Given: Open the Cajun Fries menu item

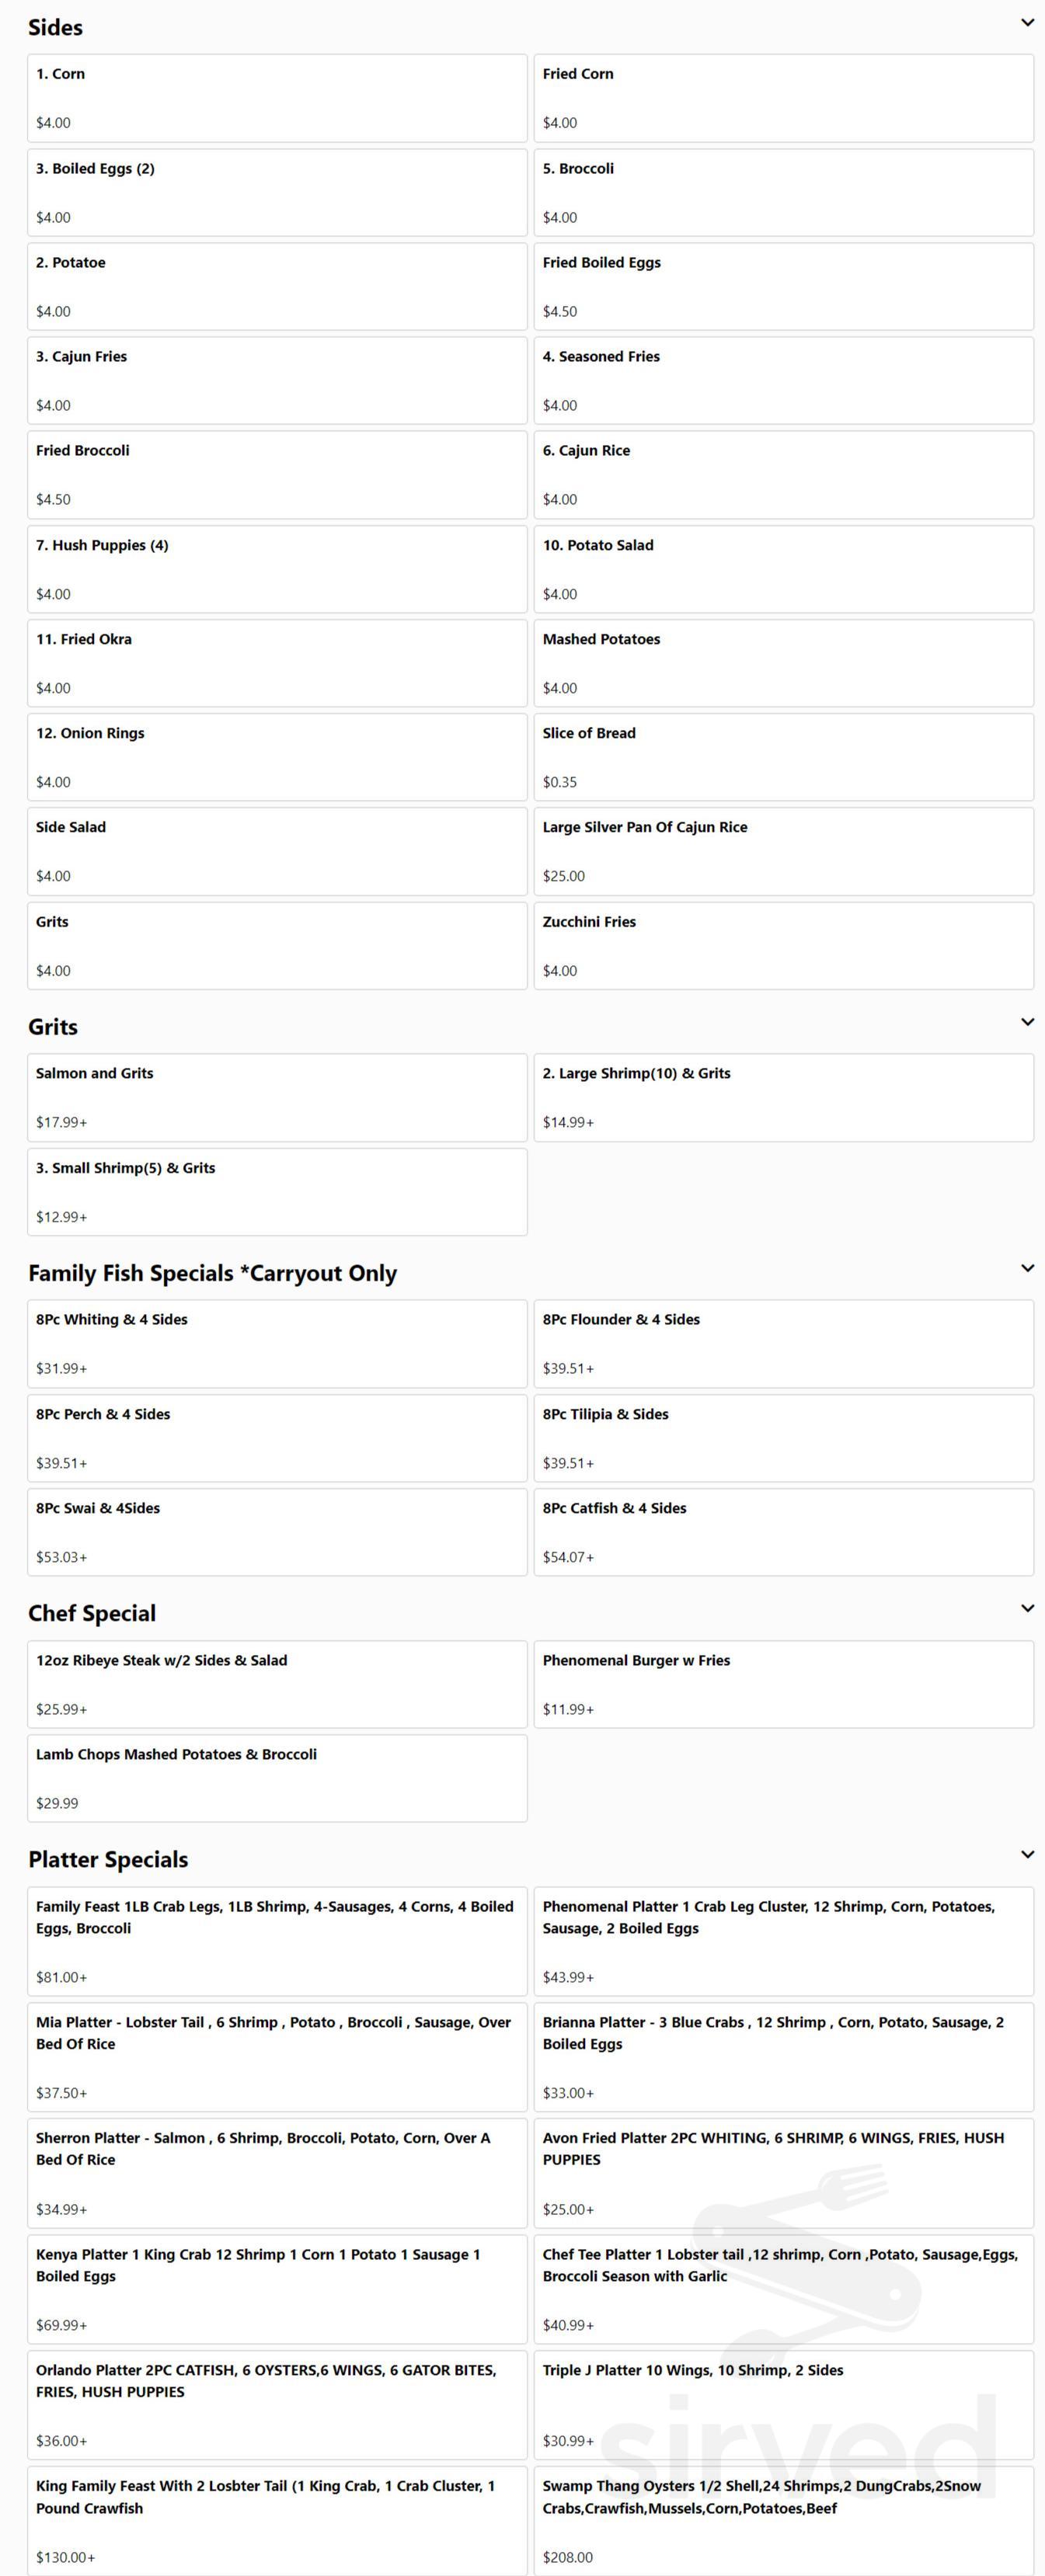Looking at the screenshot, I should (277, 380).
